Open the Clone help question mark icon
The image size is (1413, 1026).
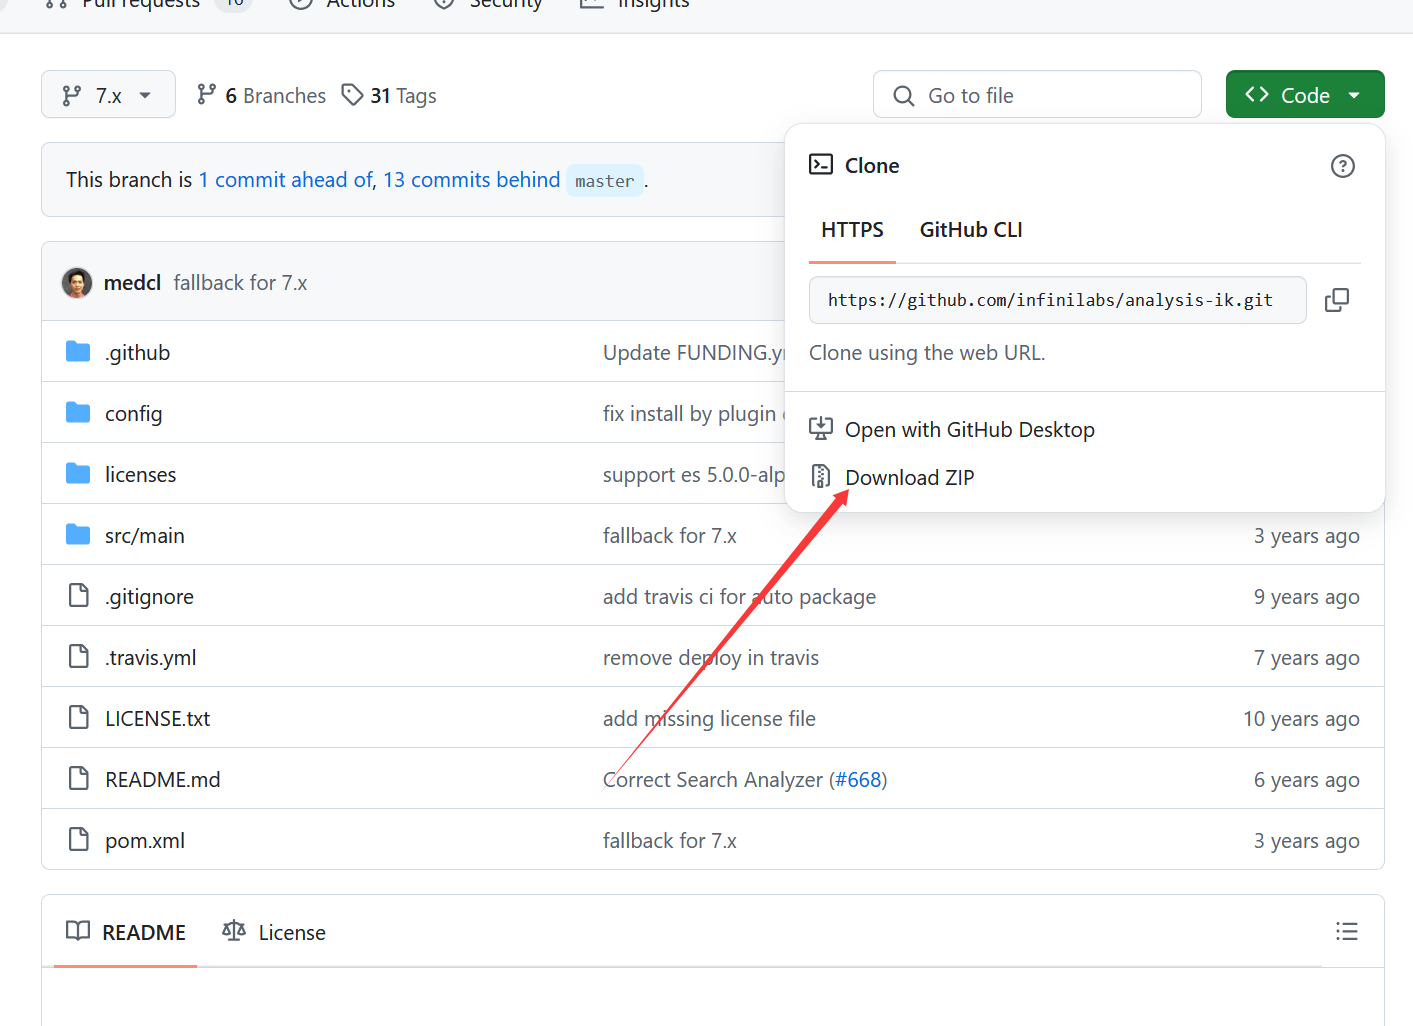pos(1343,166)
